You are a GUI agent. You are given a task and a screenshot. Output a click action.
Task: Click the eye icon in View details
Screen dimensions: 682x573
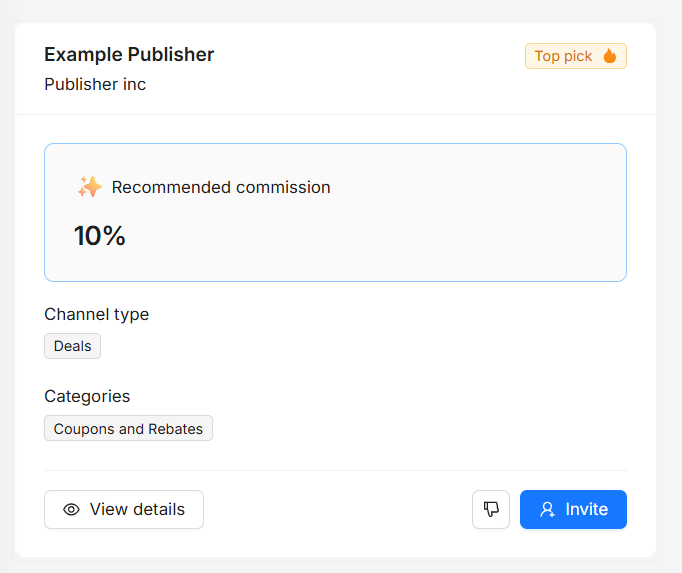[71, 509]
